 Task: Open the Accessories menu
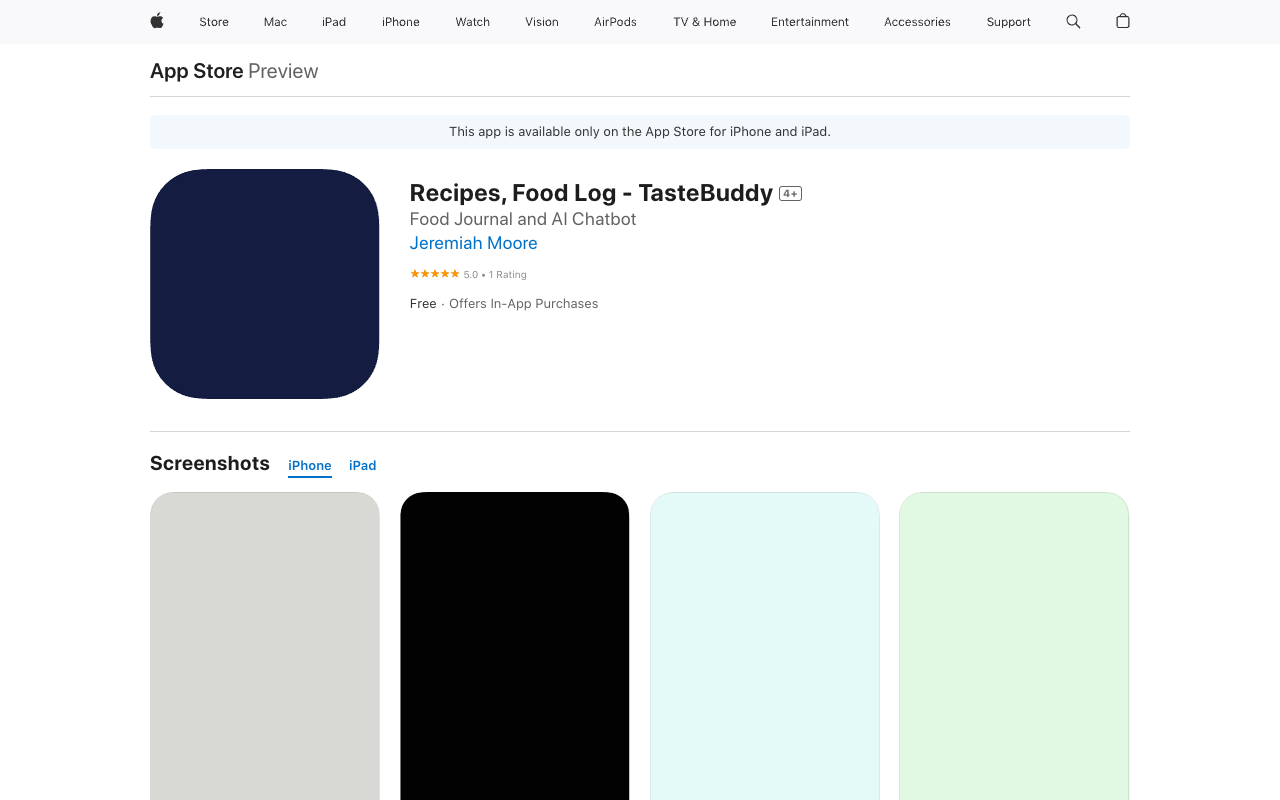coord(917,22)
